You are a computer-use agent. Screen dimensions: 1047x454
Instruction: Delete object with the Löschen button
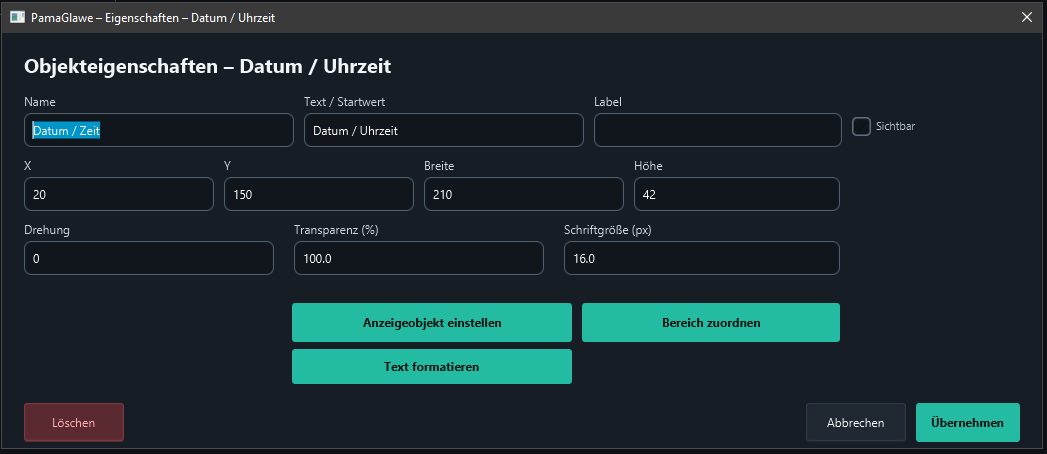pyautogui.click(x=74, y=423)
